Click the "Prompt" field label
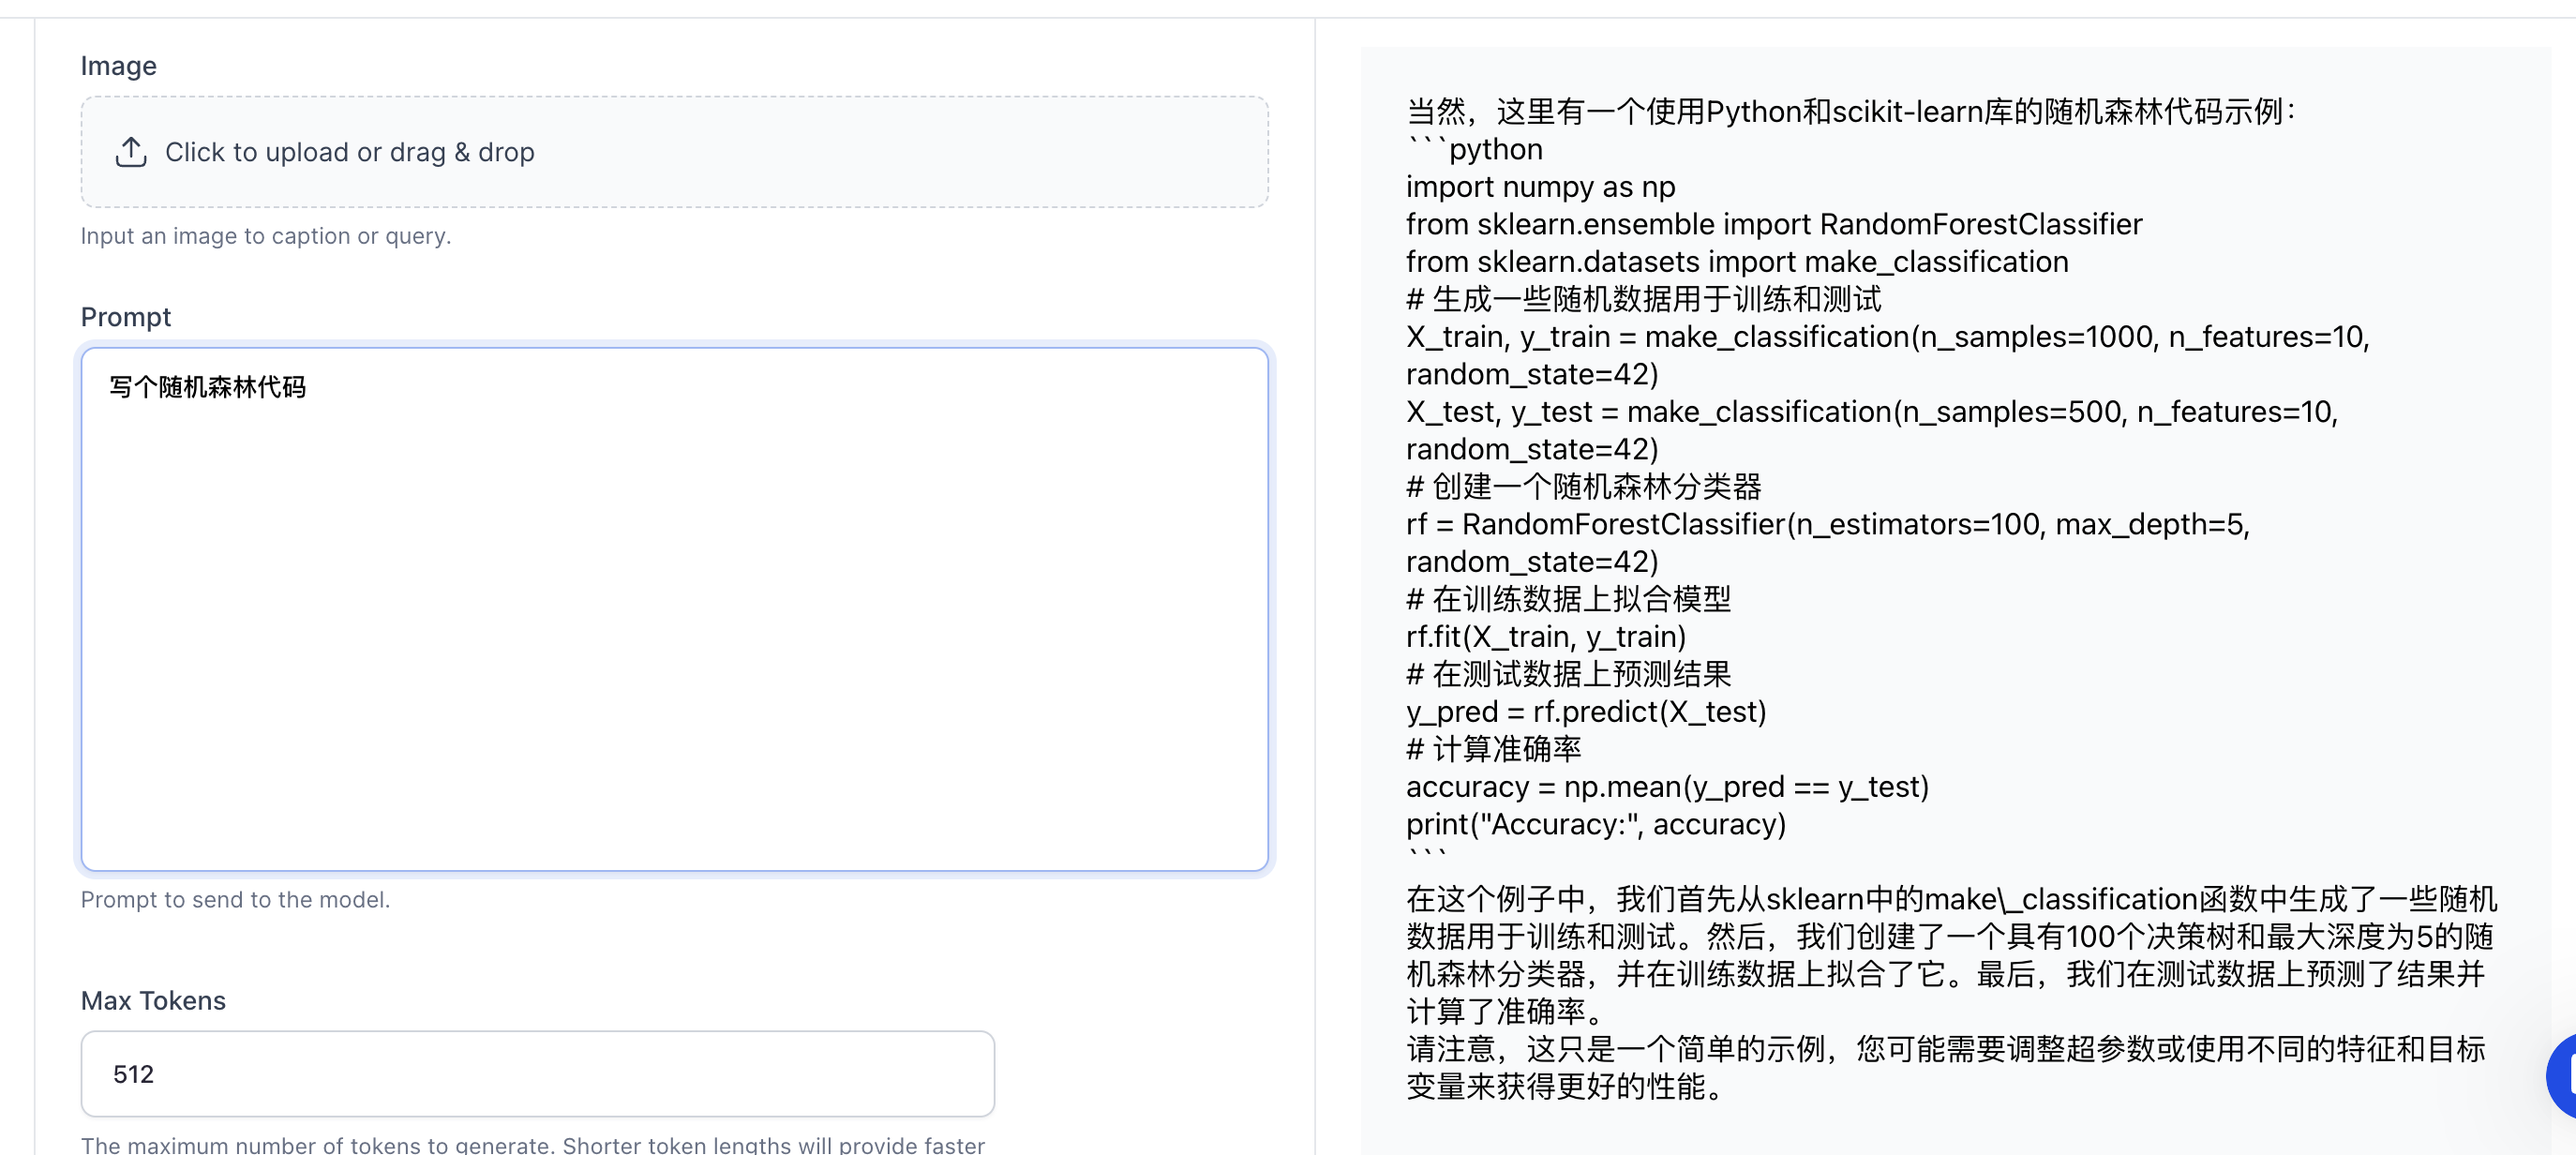The image size is (2576, 1155). pyautogui.click(x=125, y=317)
